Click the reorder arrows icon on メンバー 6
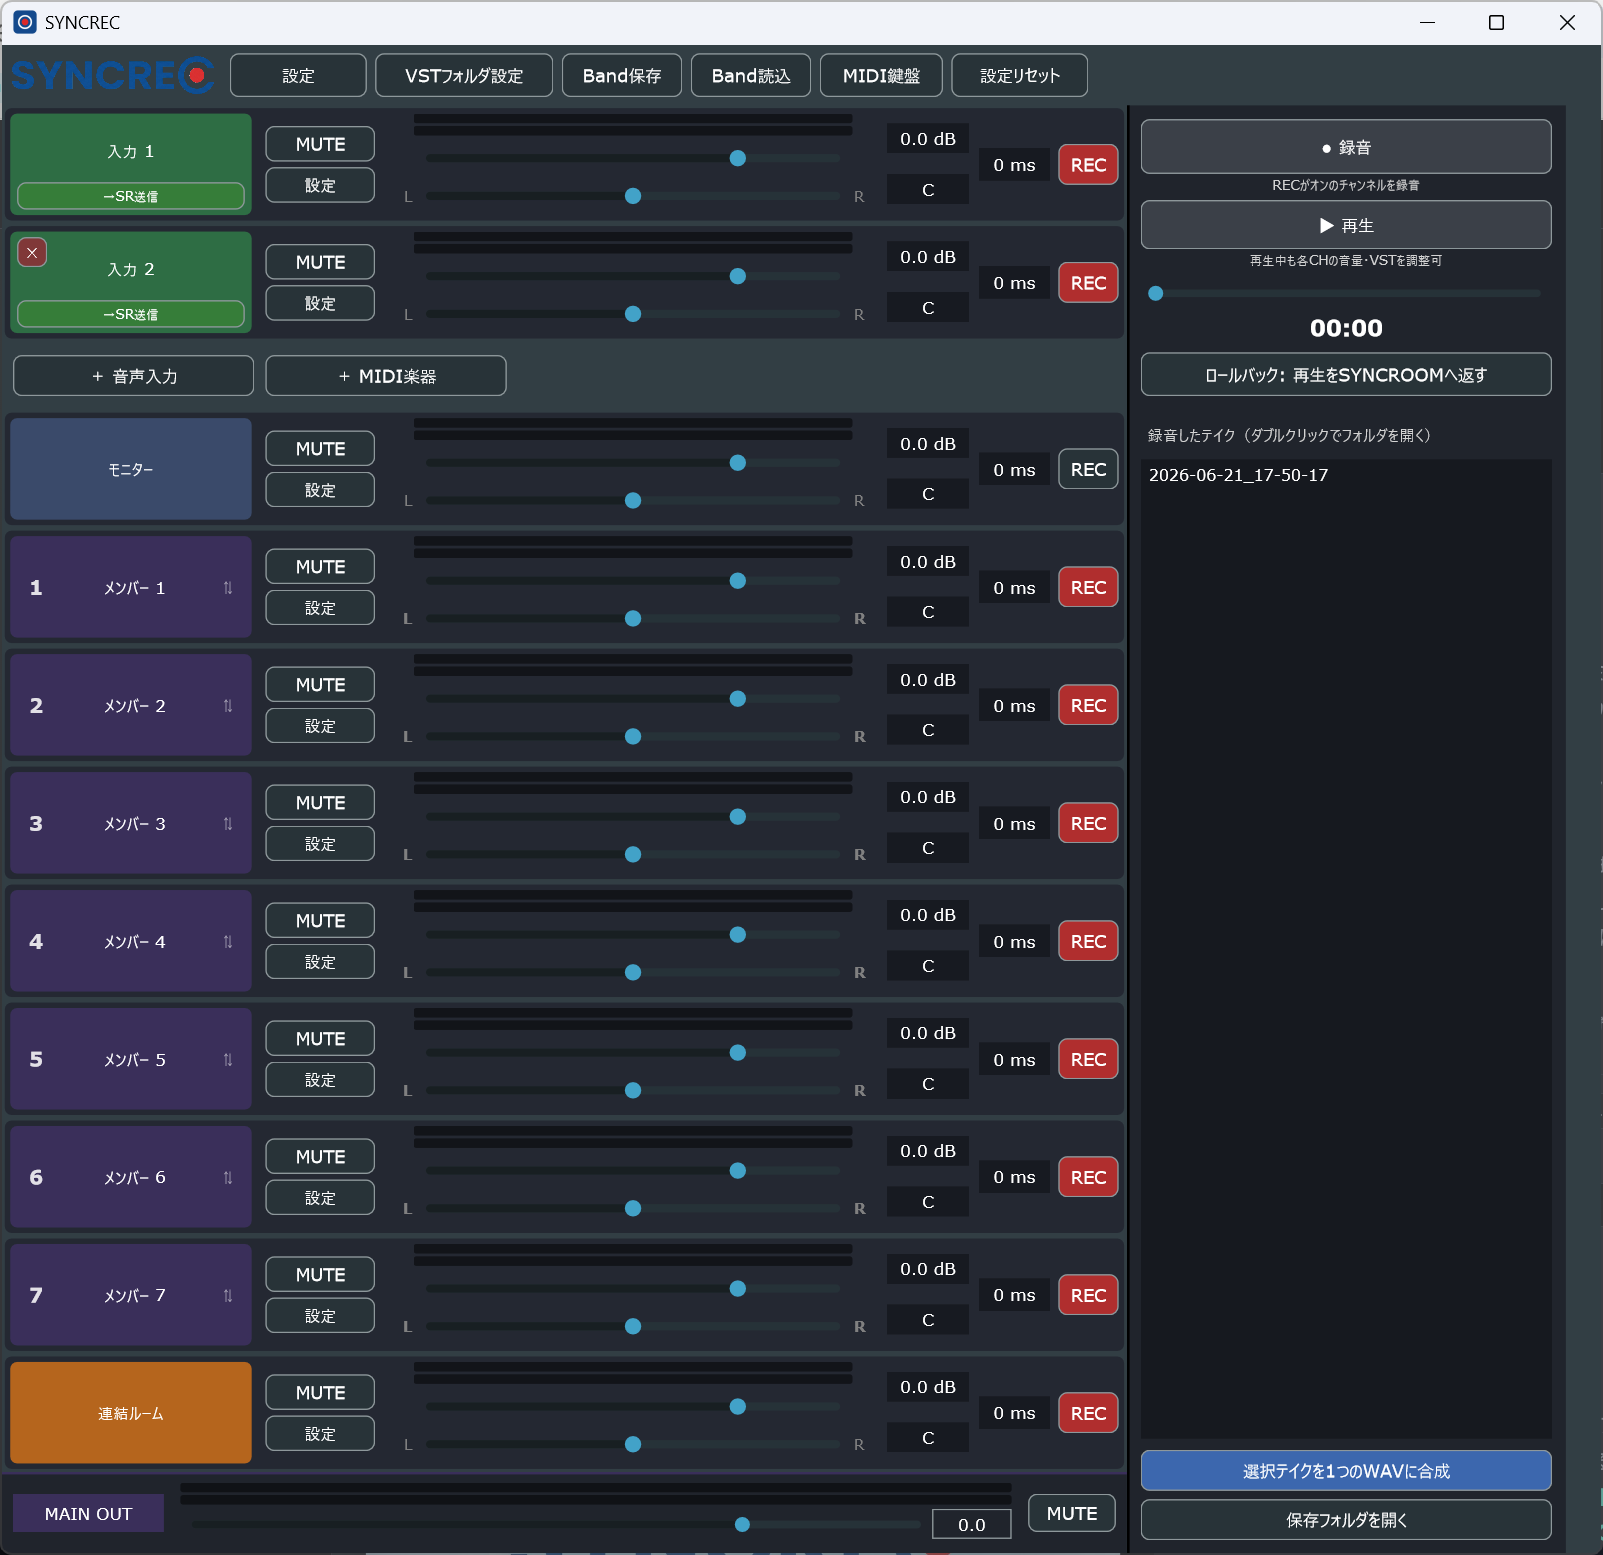 228,1178
